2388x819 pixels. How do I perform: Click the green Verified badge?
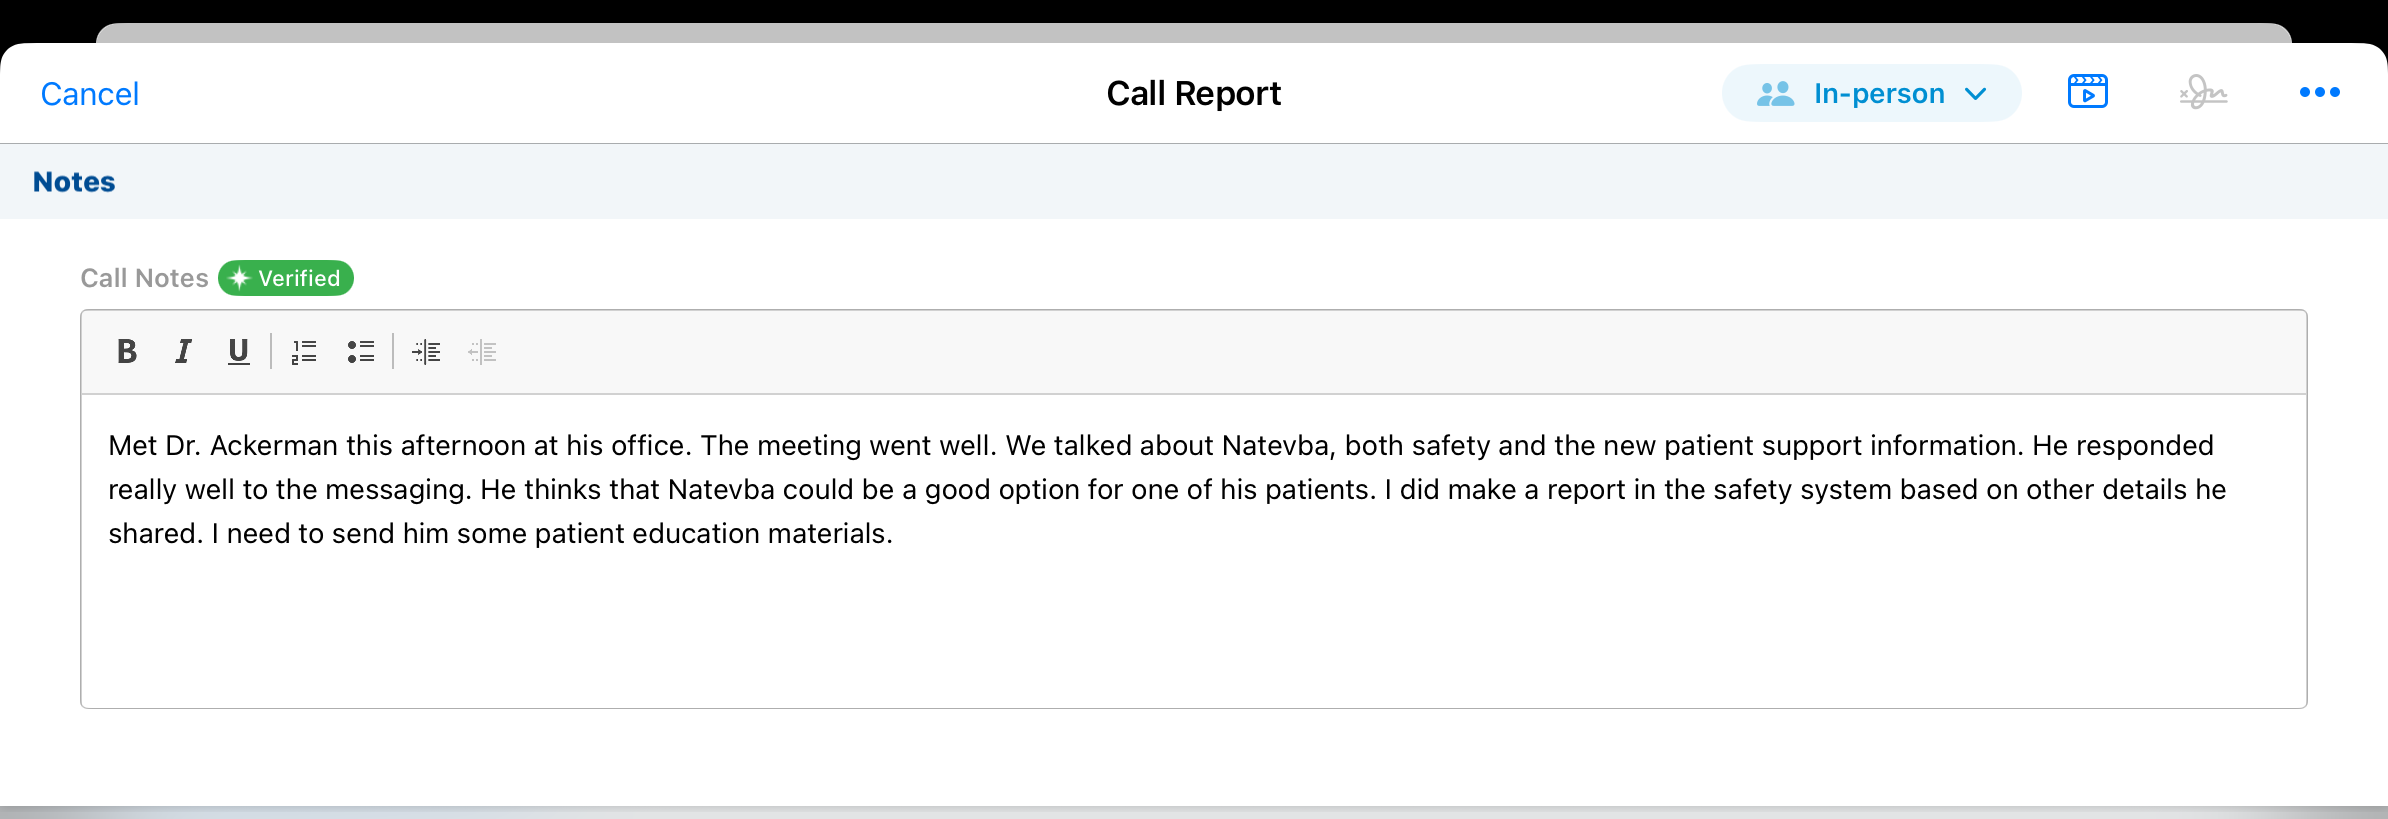(x=286, y=278)
